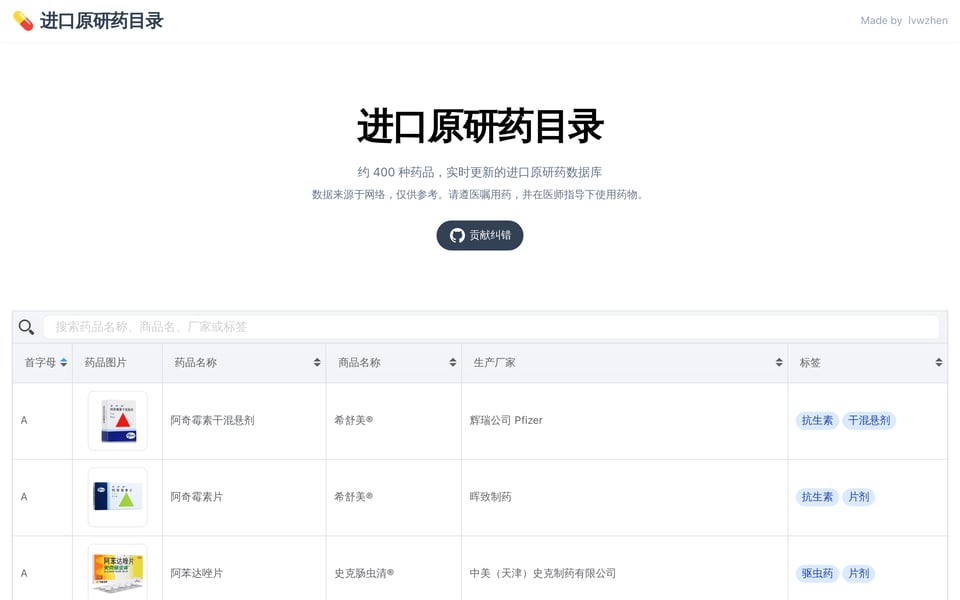This screenshot has height=600, width=960.
Task: Click the sort icon next to 首字母 header
Action: pos(64,362)
